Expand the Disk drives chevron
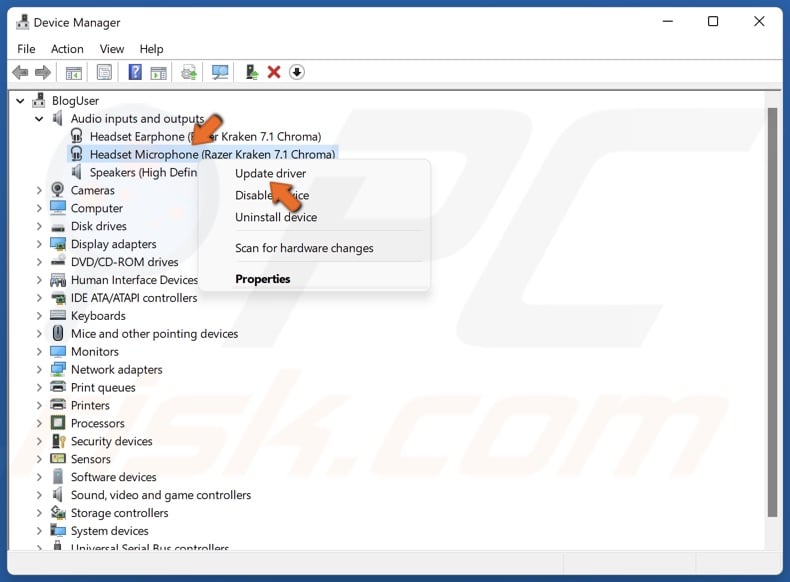Screen dimensions: 790x582 (x=39, y=226)
